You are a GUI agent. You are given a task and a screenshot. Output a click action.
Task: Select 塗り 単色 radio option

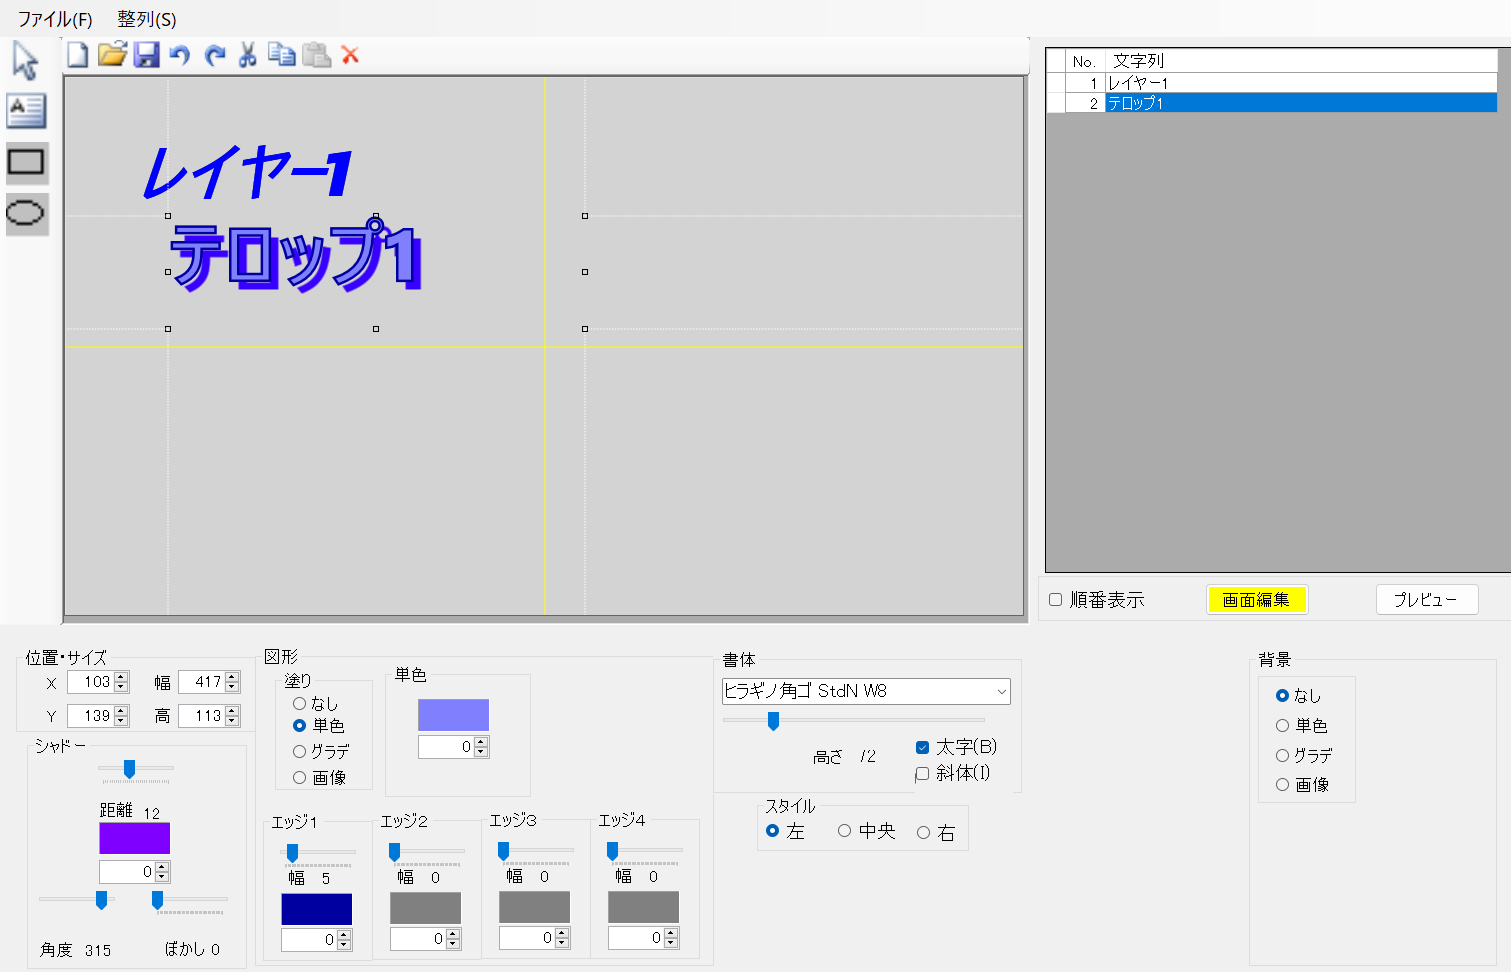299,726
